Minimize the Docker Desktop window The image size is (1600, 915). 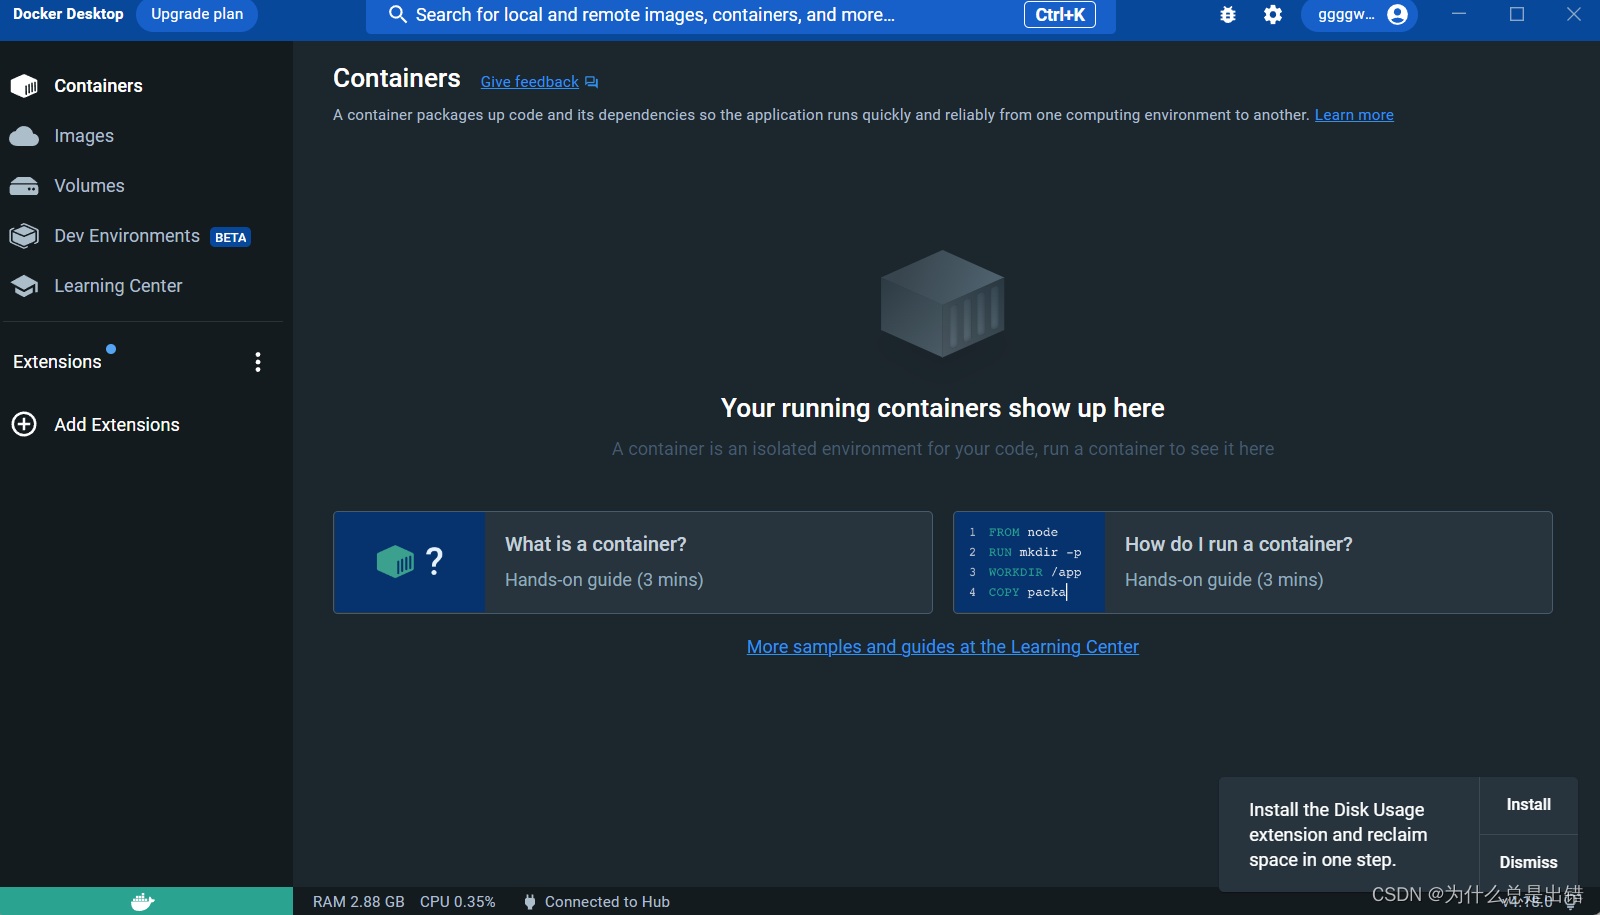1459,14
